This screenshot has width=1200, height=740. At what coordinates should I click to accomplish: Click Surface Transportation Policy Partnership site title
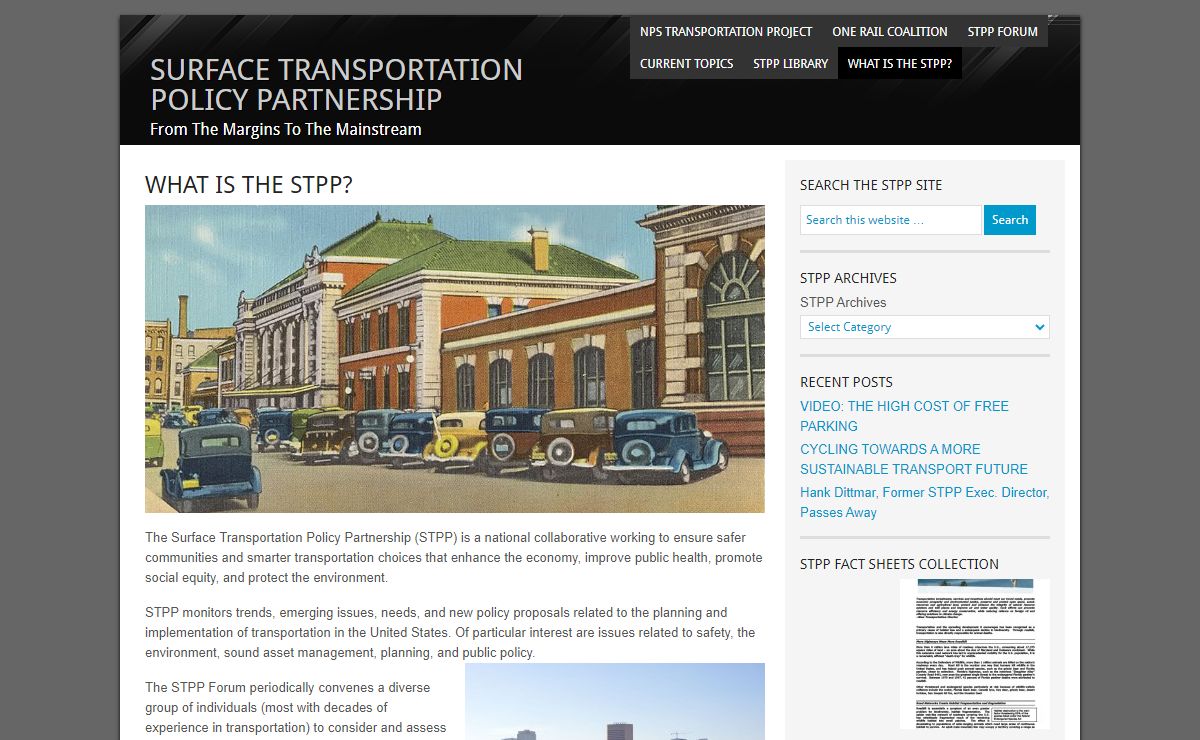336,84
